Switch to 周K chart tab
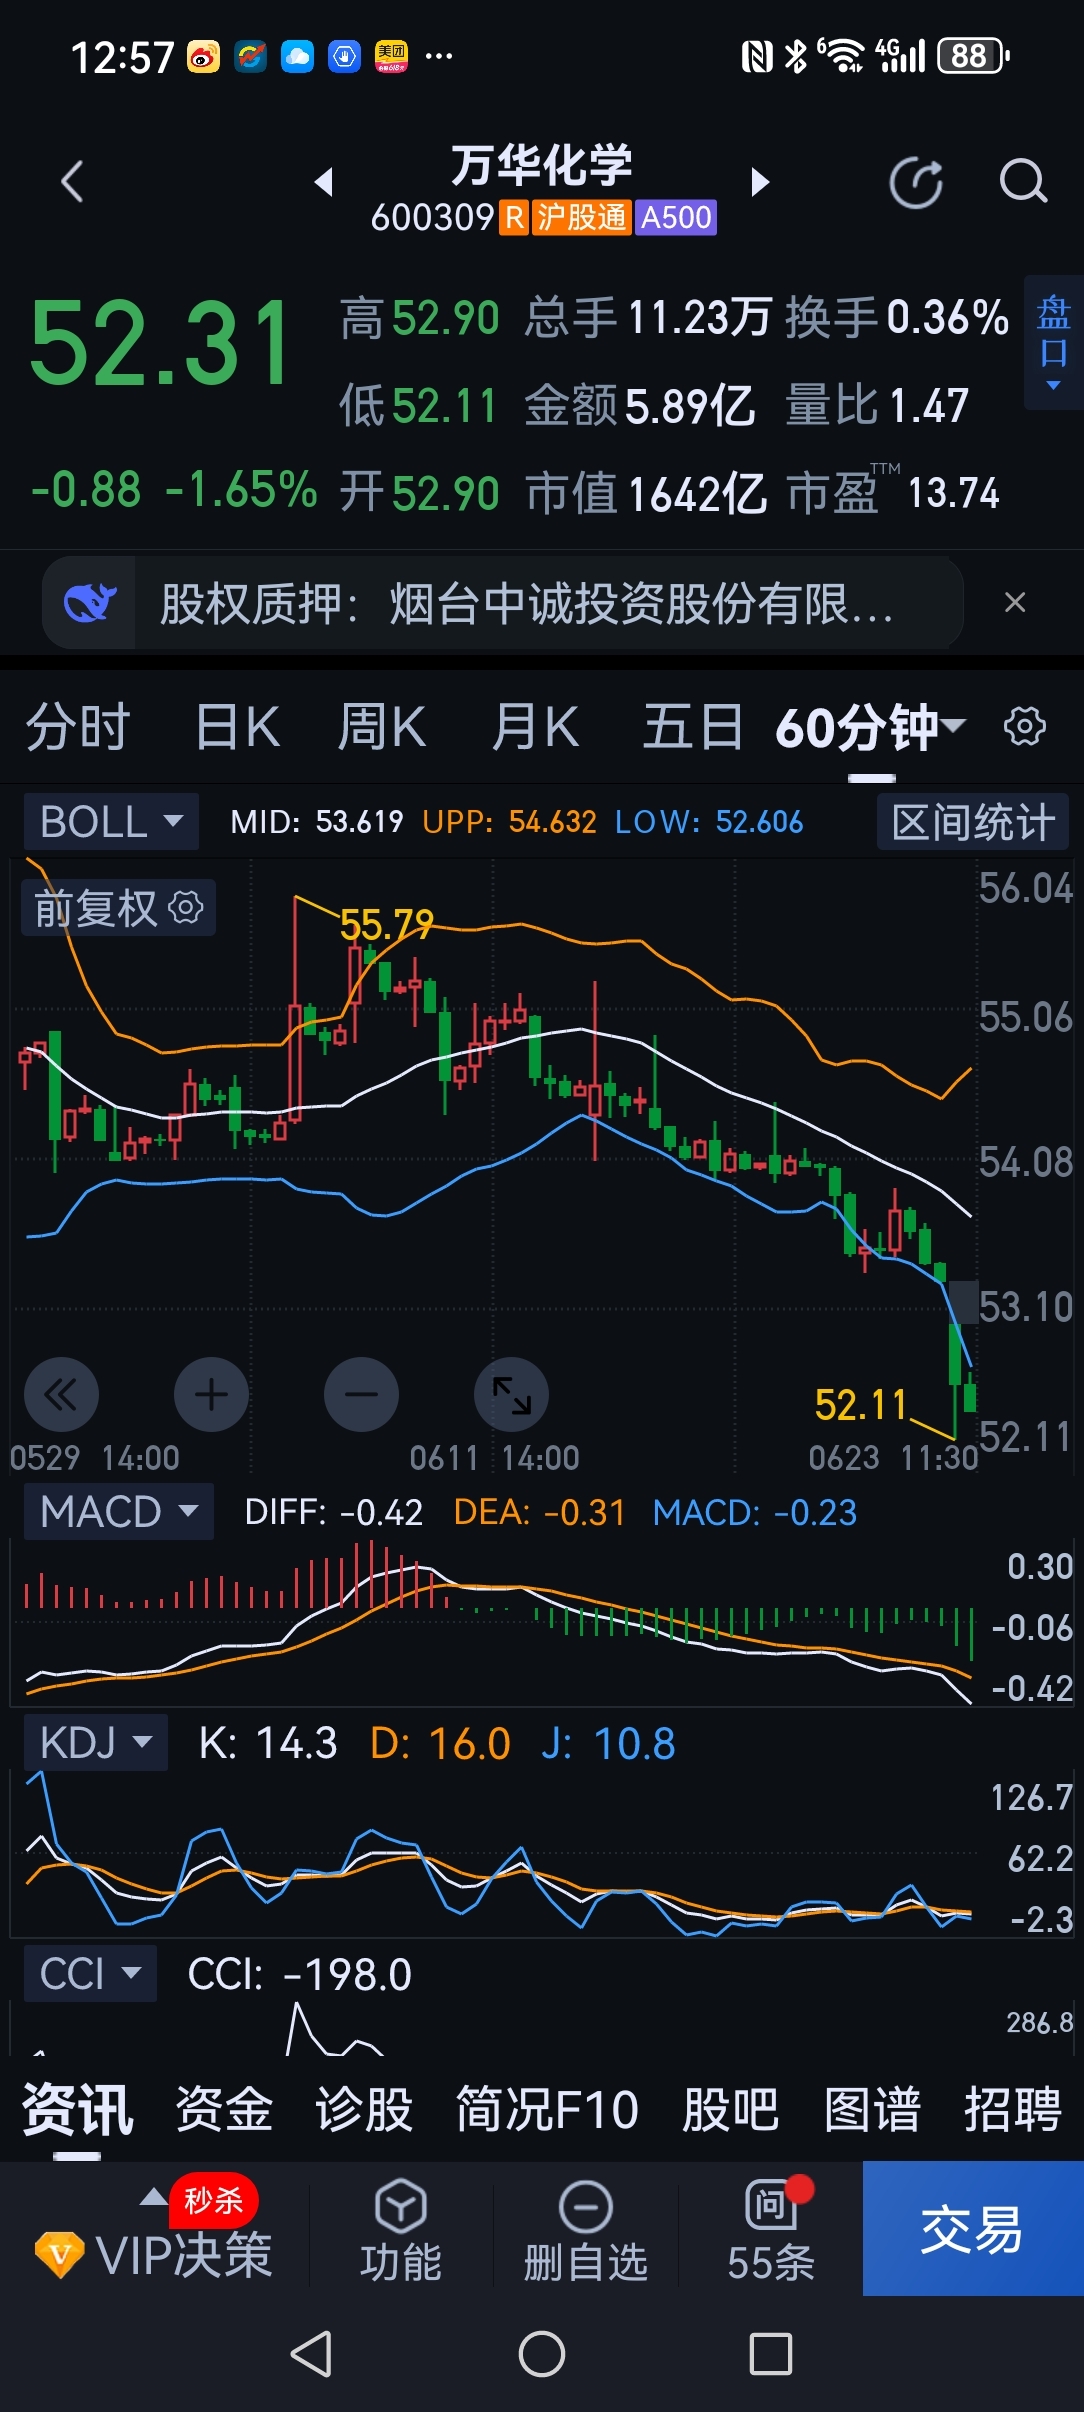Screen dimensions: 1084x2412 pyautogui.click(x=381, y=727)
